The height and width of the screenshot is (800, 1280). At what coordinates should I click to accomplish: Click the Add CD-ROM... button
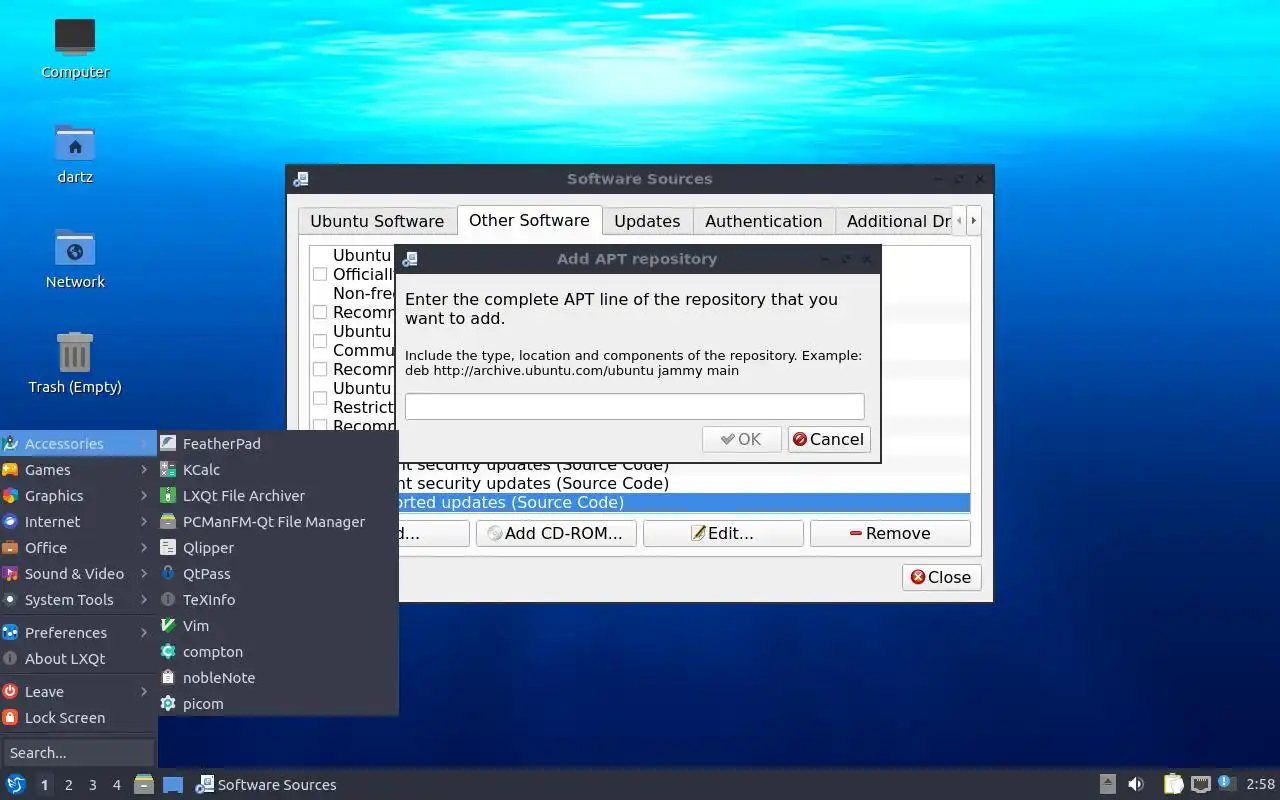556,533
